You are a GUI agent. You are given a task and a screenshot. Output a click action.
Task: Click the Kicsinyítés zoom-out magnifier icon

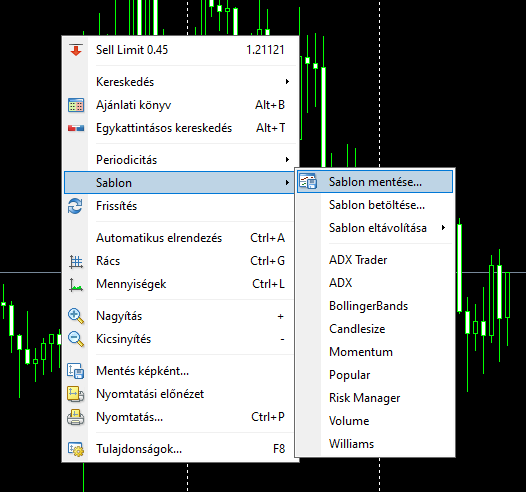pyautogui.click(x=76, y=339)
